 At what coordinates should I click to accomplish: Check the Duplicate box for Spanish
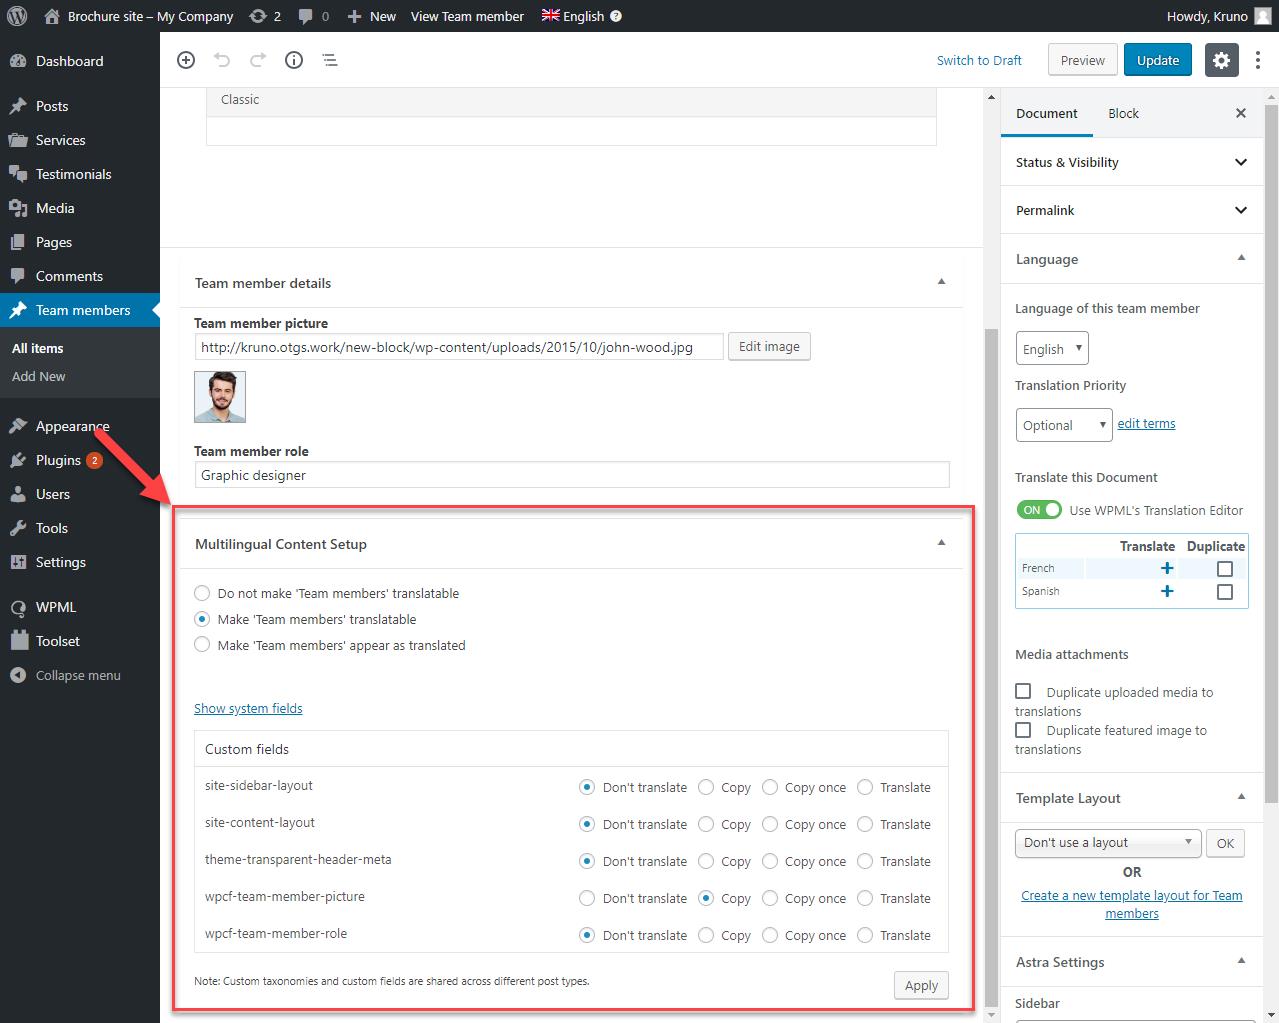tap(1224, 592)
